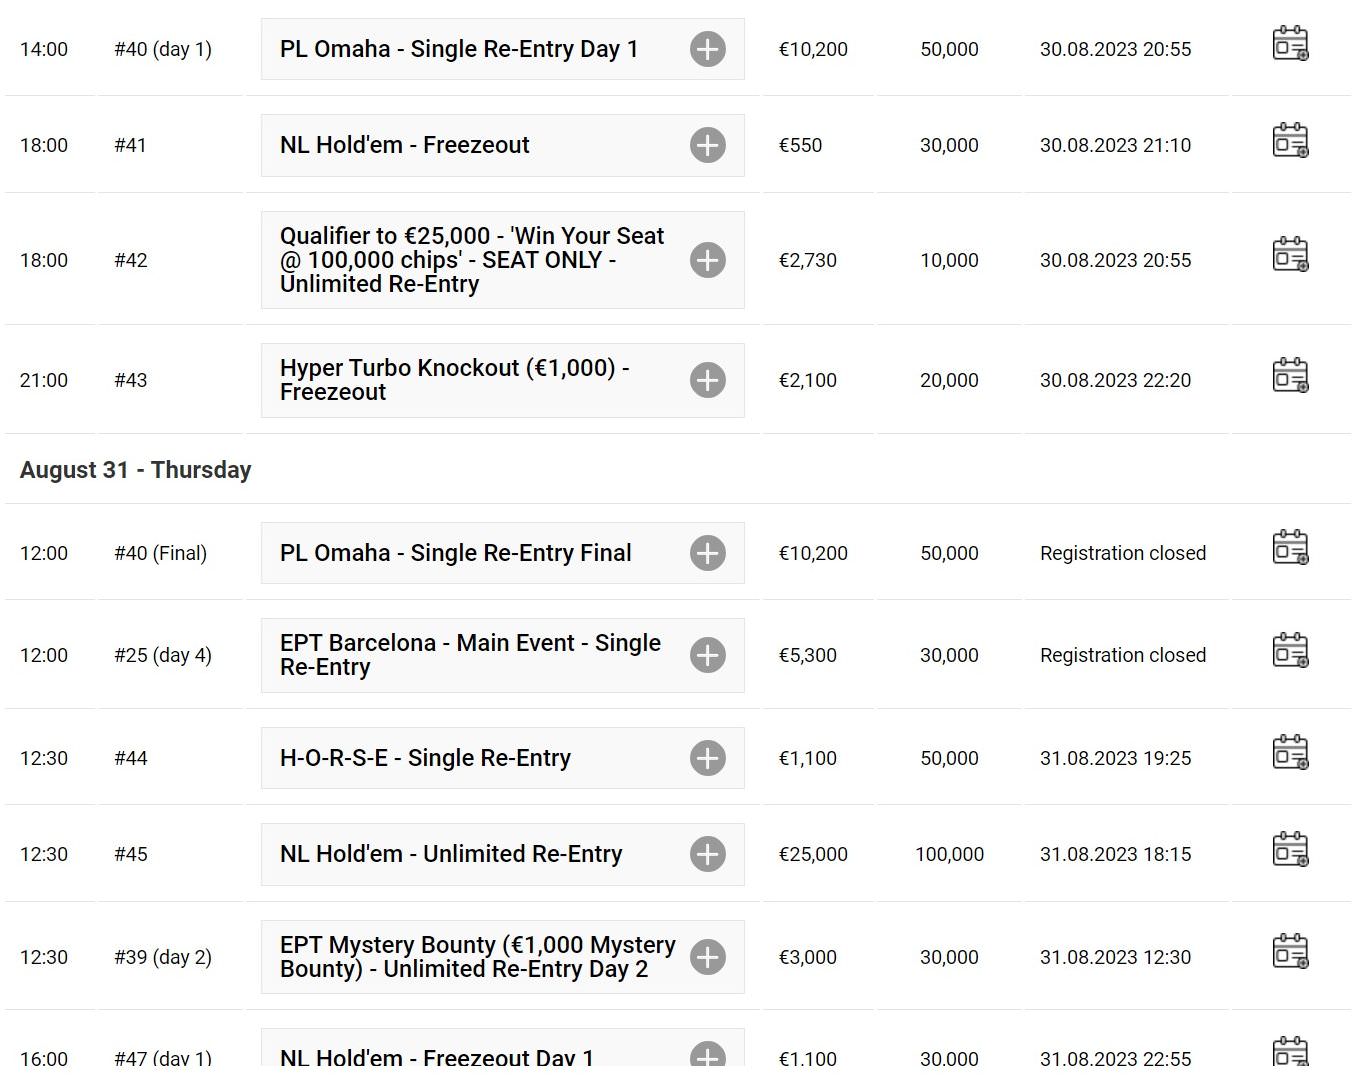Expand the Qualifier to €25,000 event details

pyautogui.click(x=708, y=260)
